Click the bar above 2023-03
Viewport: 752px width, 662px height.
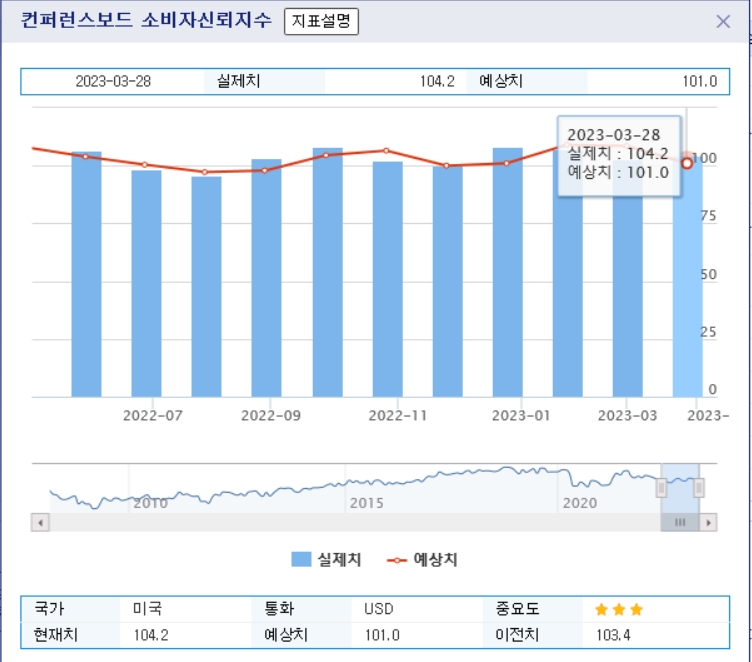[627, 278]
